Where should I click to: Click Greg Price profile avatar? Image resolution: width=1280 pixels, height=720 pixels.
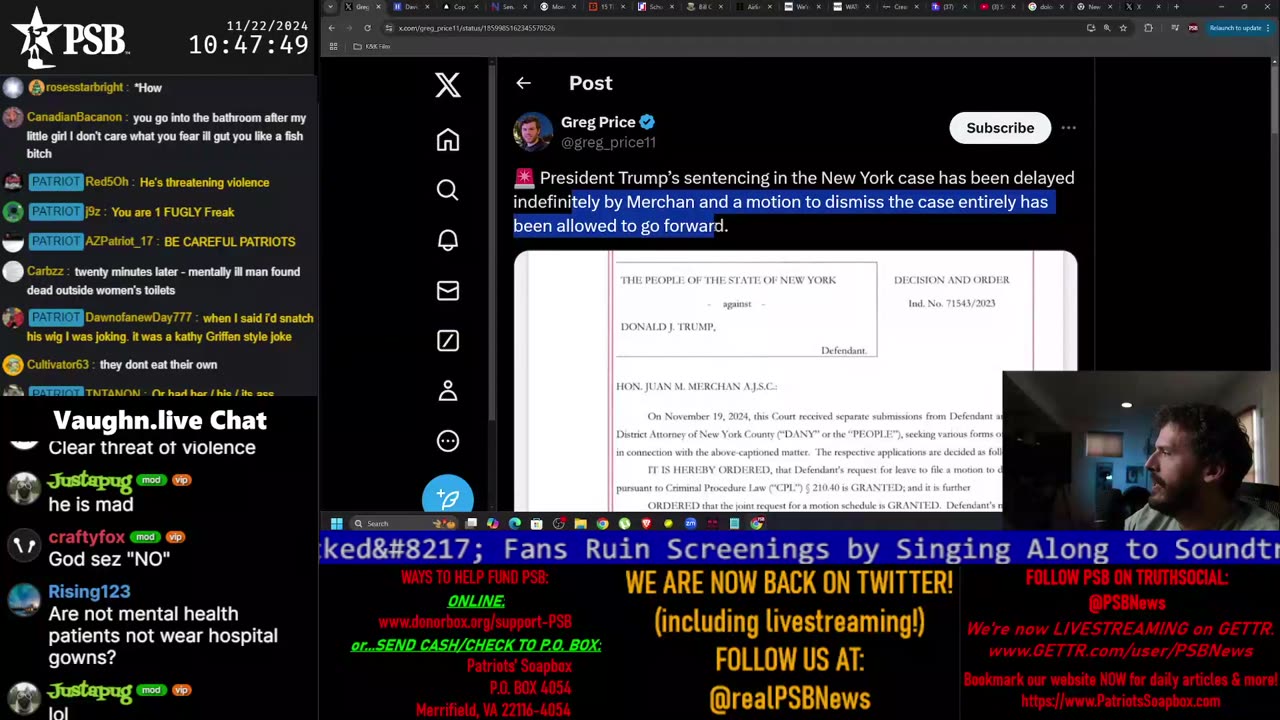(x=533, y=132)
